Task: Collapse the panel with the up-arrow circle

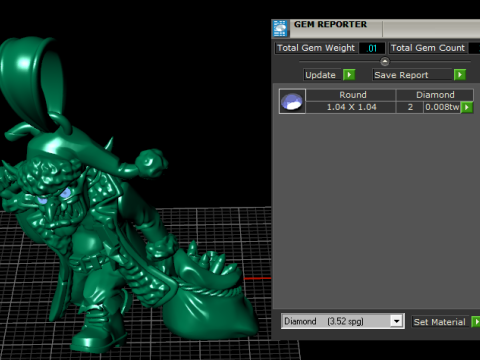Action: [385, 62]
